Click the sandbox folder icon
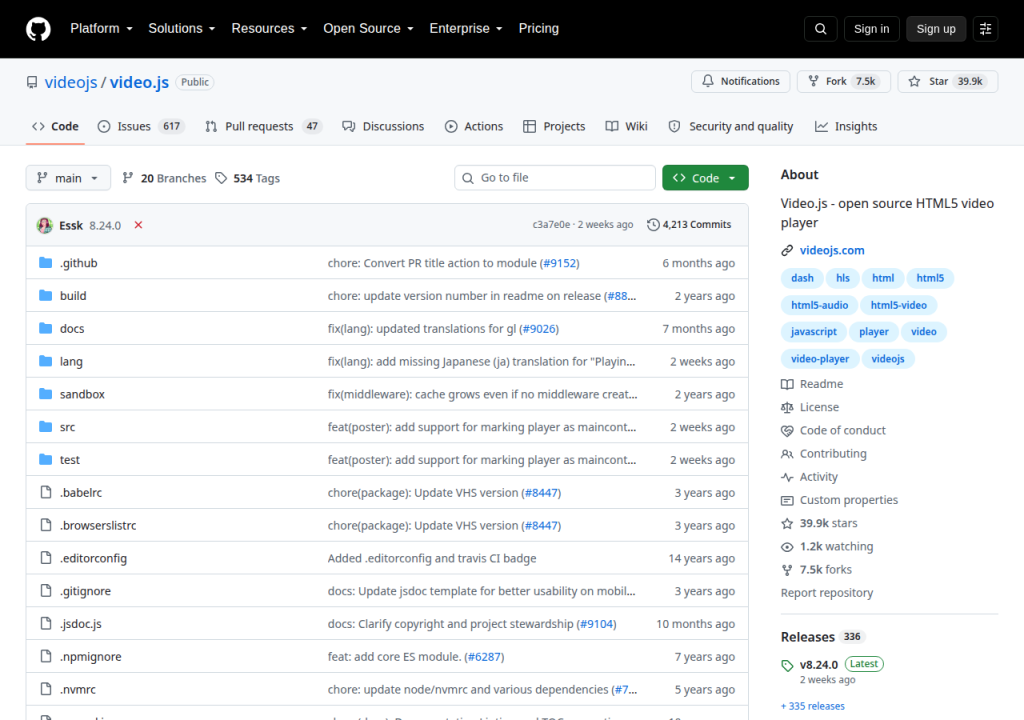 46,393
